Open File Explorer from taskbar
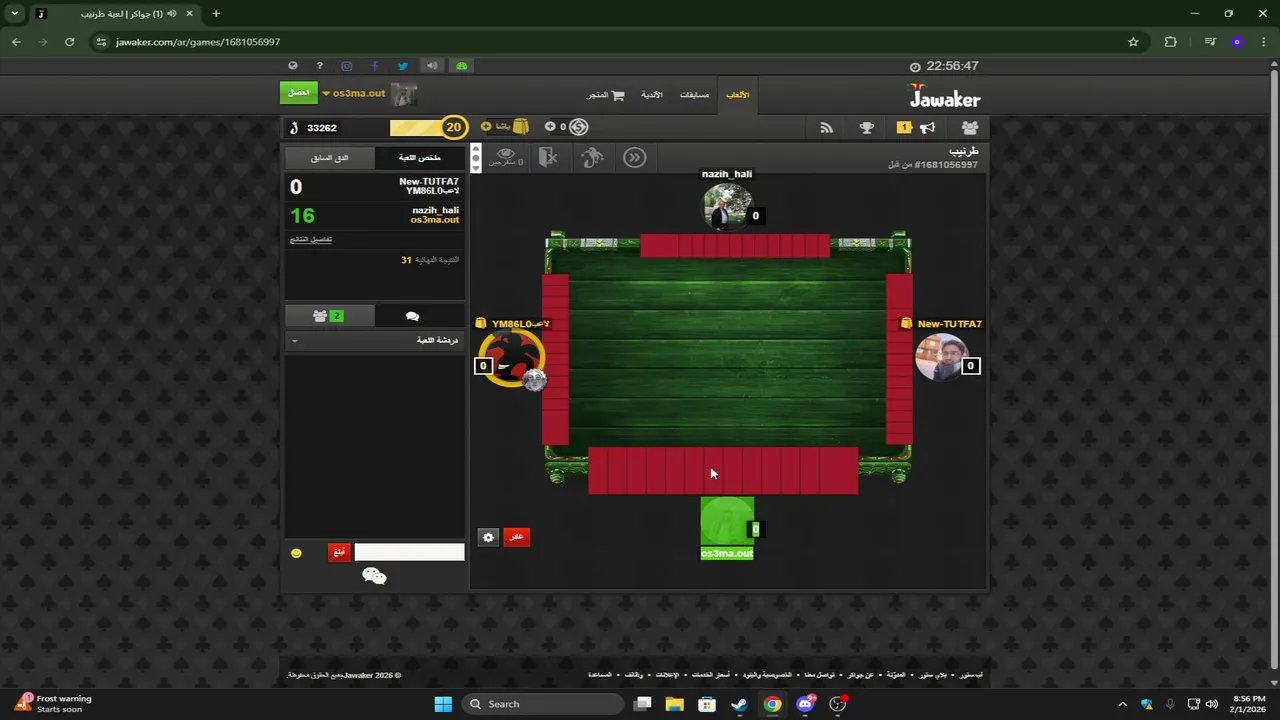 675,704
